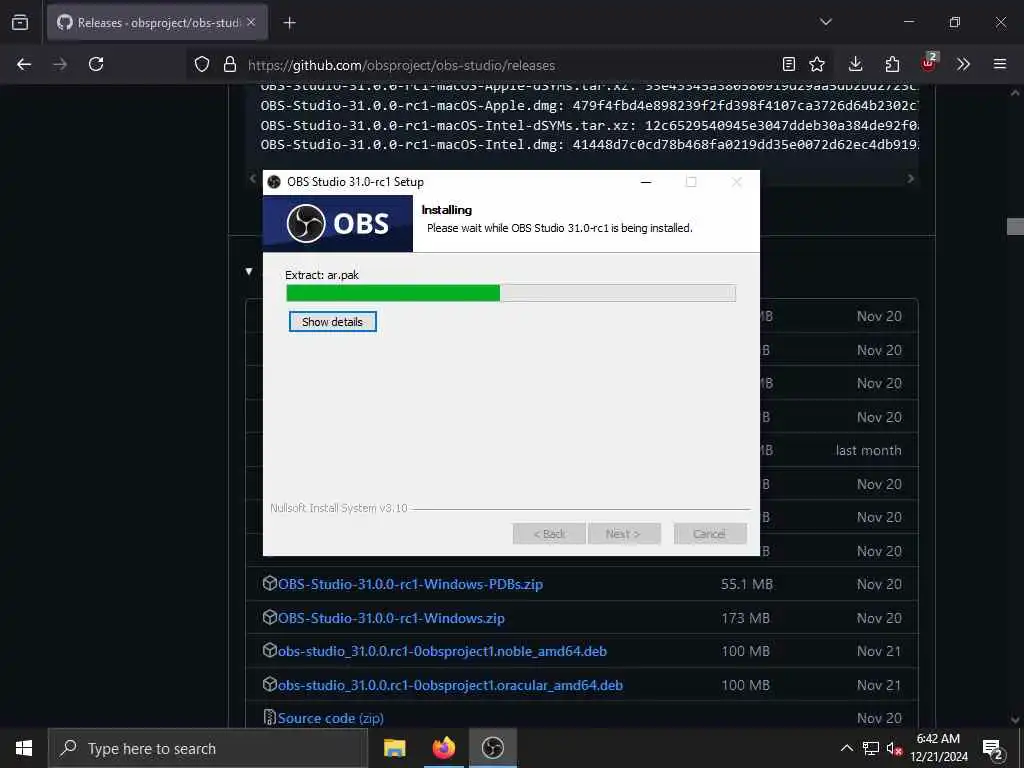Go back to previous page

(x=24, y=64)
